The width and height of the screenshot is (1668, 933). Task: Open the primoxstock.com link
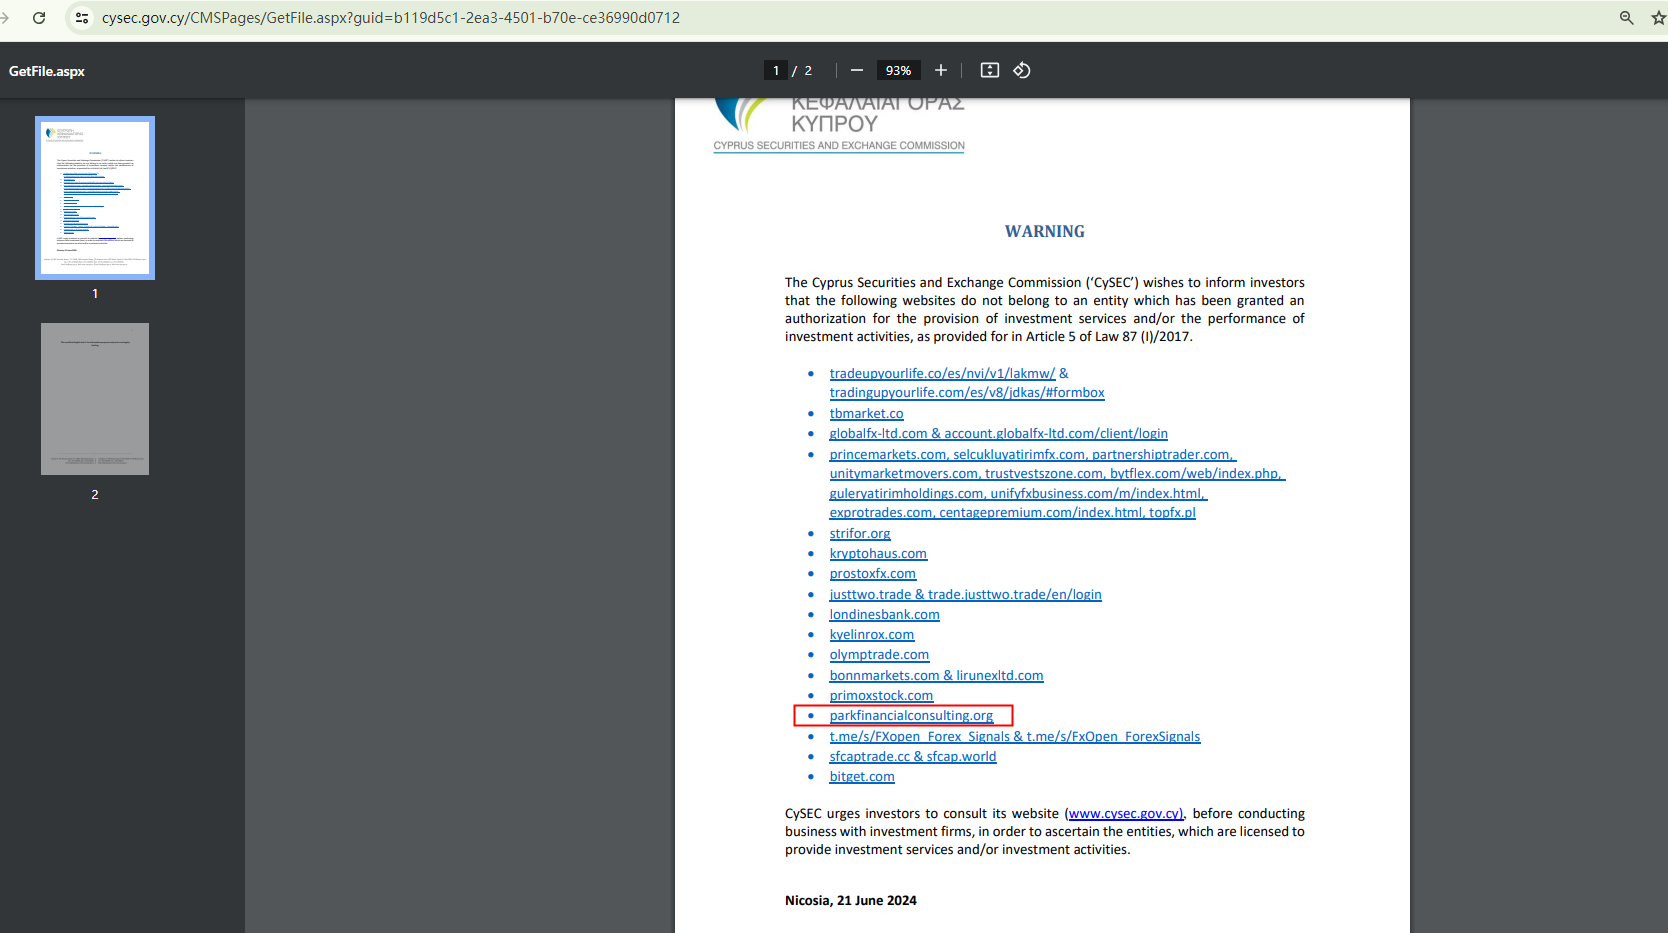click(x=881, y=696)
